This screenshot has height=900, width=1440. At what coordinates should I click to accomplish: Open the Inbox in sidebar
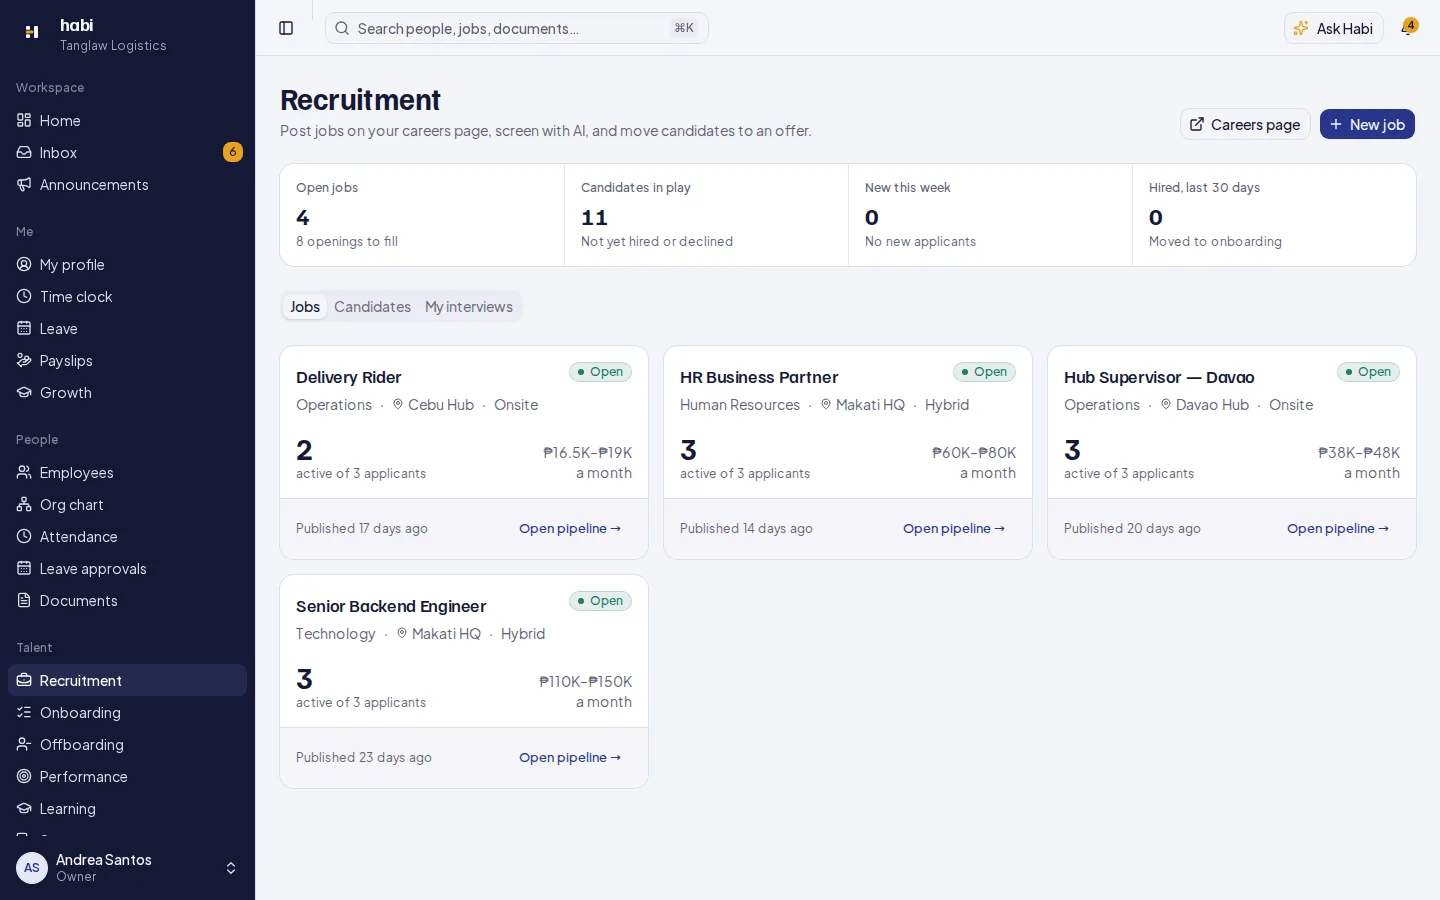point(127,152)
